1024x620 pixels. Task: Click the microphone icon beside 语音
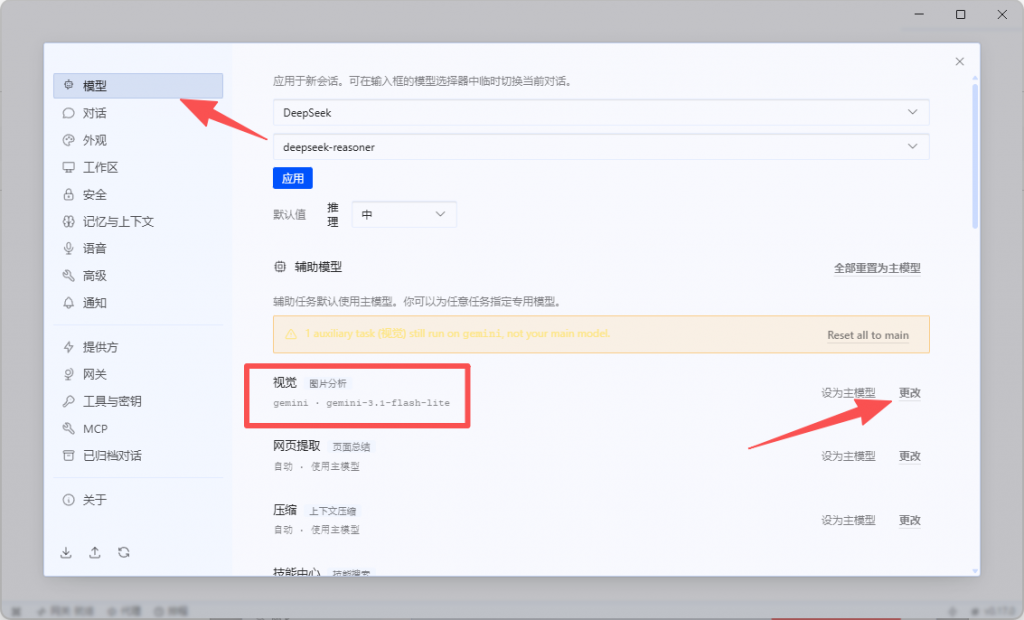point(69,248)
